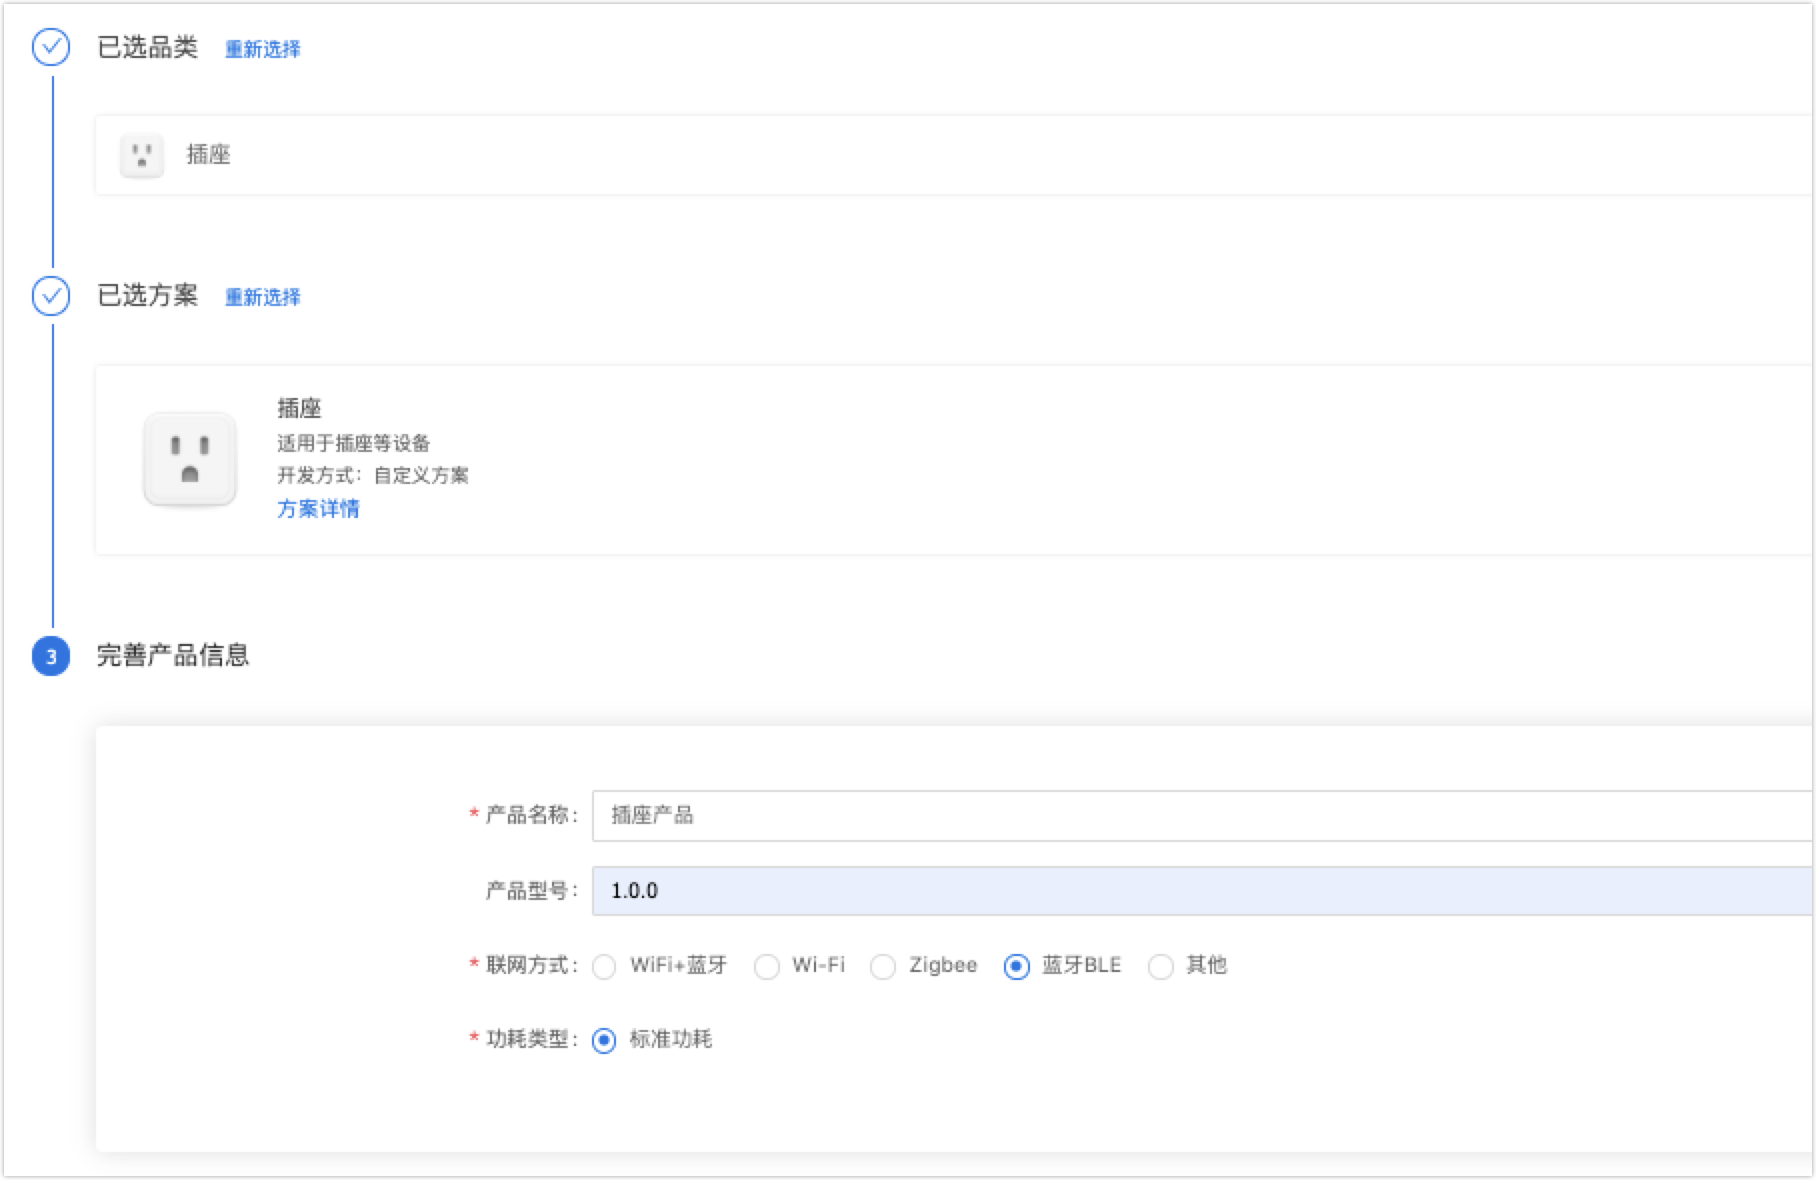Click the 插座 label in category row
1816x1180 pixels.
pos(208,154)
